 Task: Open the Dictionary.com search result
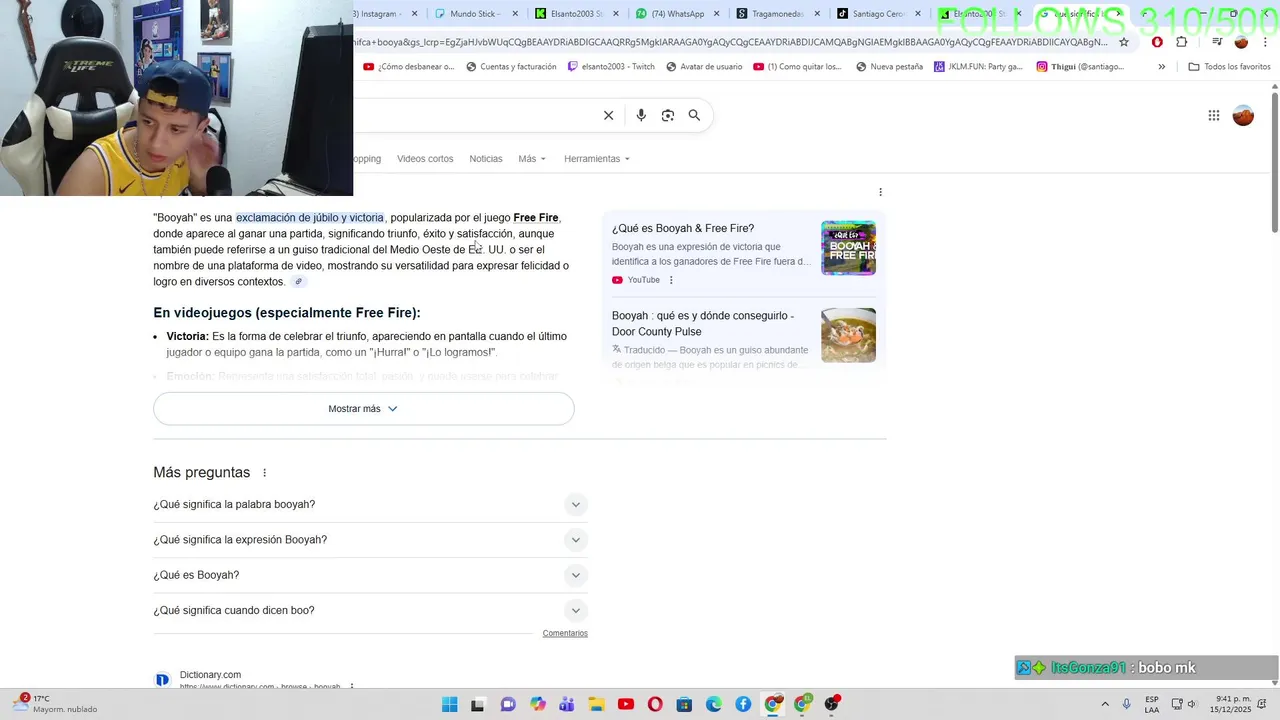(210, 675)
